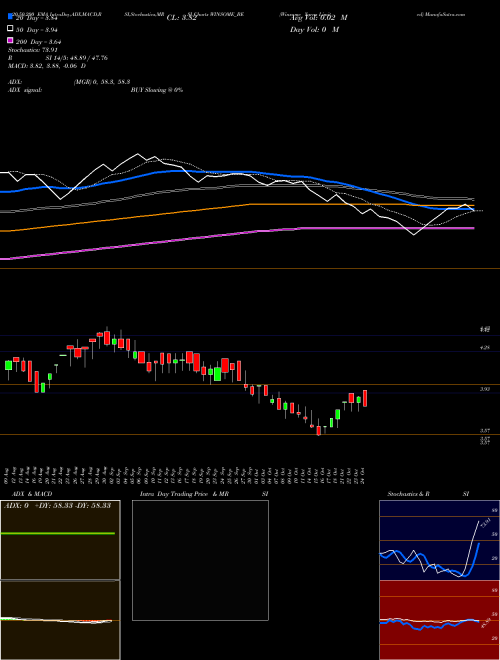Click the 'CL: 3.82' closing price label
This screenshot has height=660, width=500.
click(x=181, y=18)
